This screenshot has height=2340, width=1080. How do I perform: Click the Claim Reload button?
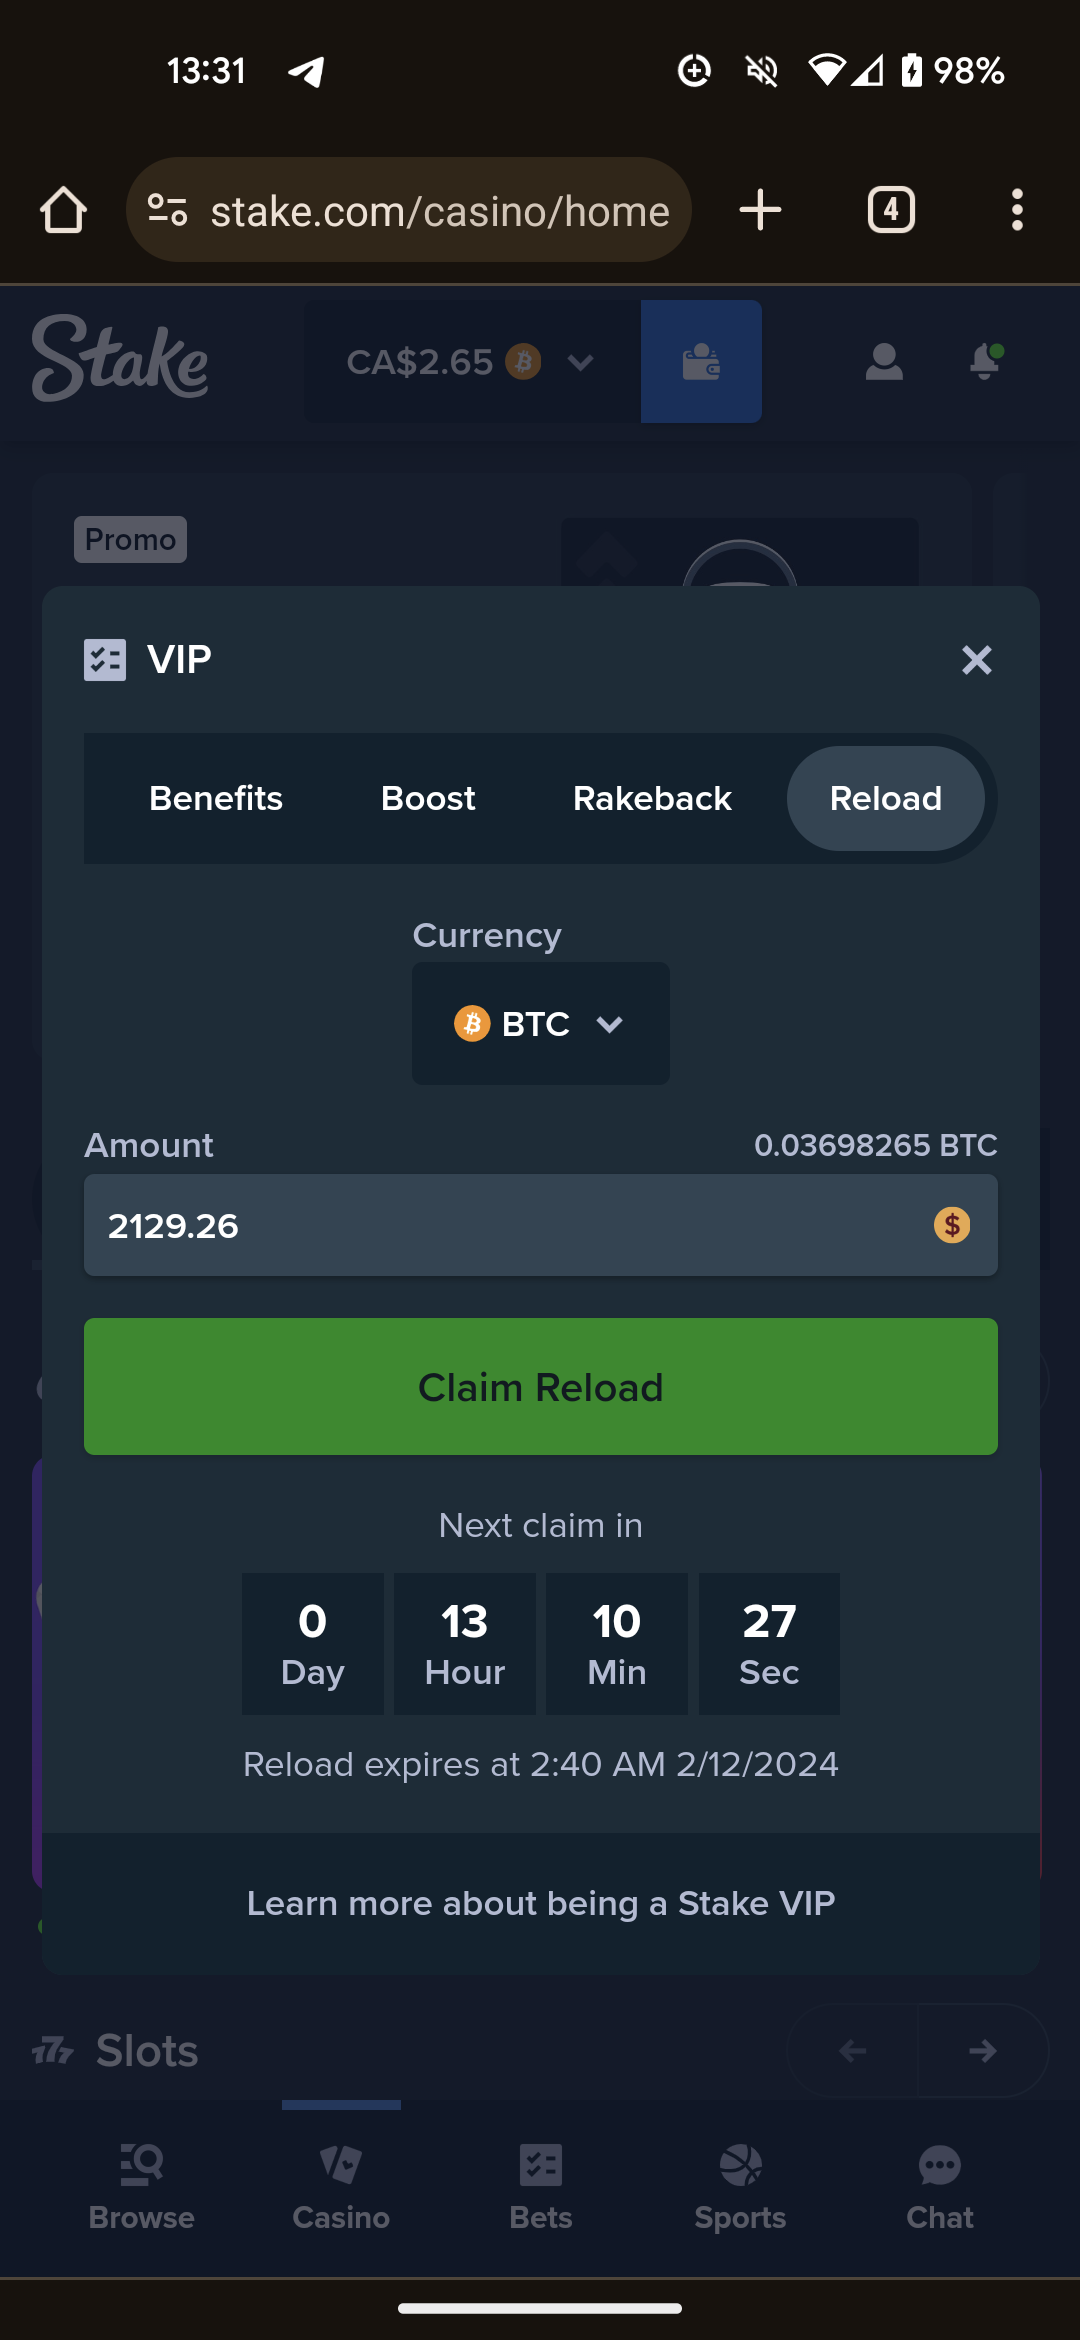point(541,1387)
